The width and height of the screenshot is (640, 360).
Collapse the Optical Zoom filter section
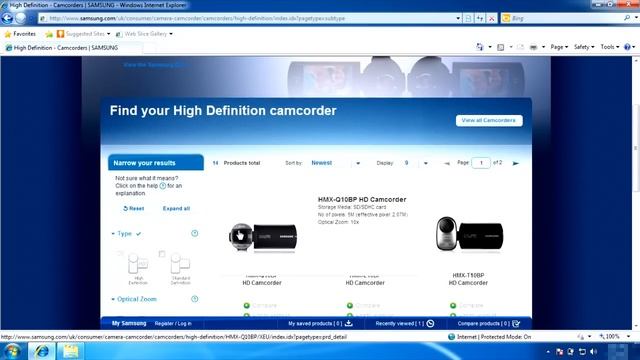tap(113, 299)
